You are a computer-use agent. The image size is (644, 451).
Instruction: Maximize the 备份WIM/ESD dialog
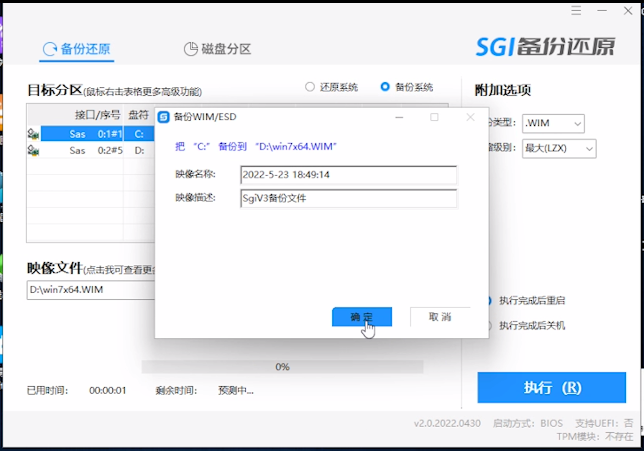434,117
